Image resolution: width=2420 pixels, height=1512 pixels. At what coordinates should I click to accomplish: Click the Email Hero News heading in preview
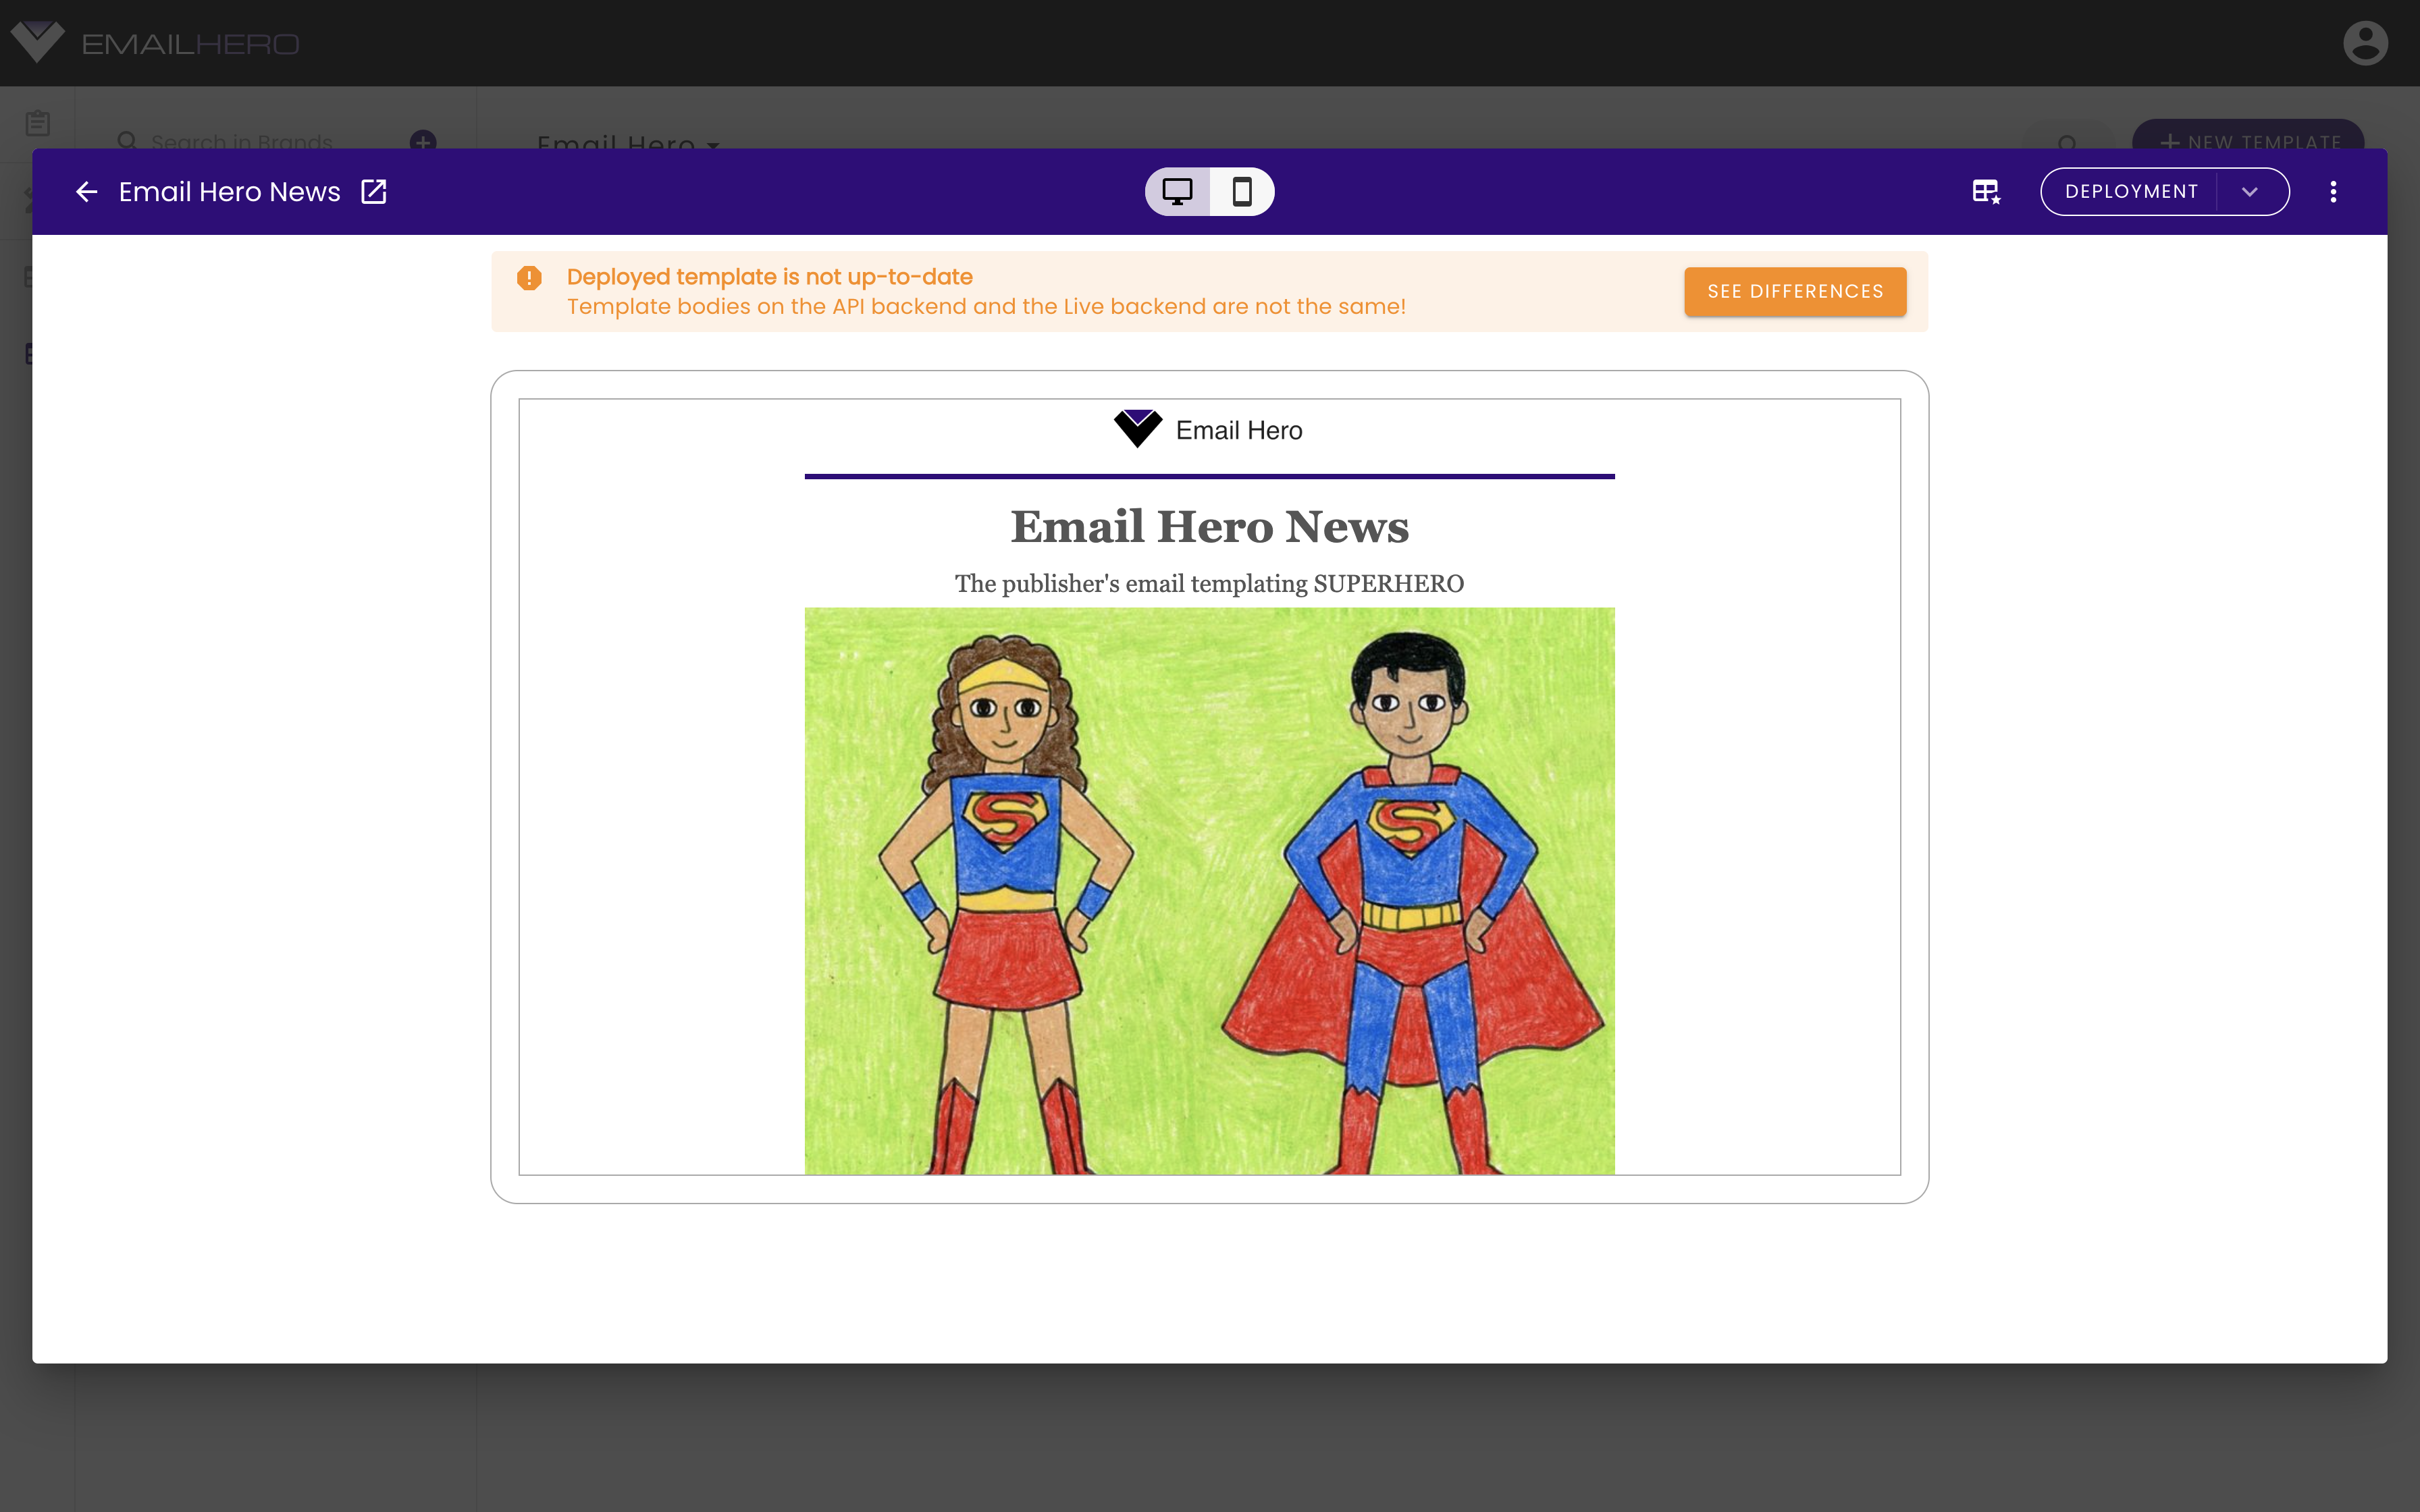click(1209, 527)
